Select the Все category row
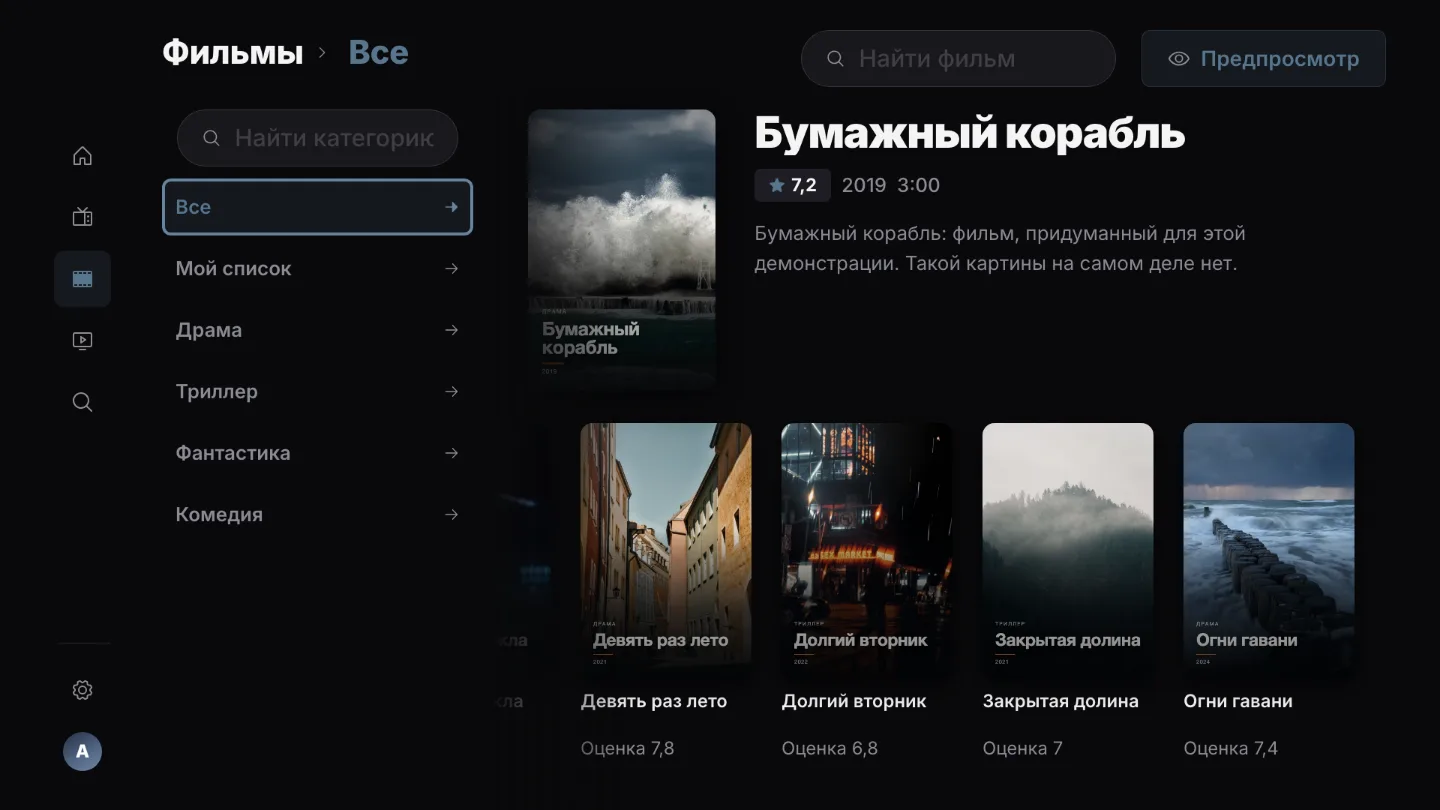Image resolution: width=1440 pixels, height=810 pixels. (x=317, y=207)
